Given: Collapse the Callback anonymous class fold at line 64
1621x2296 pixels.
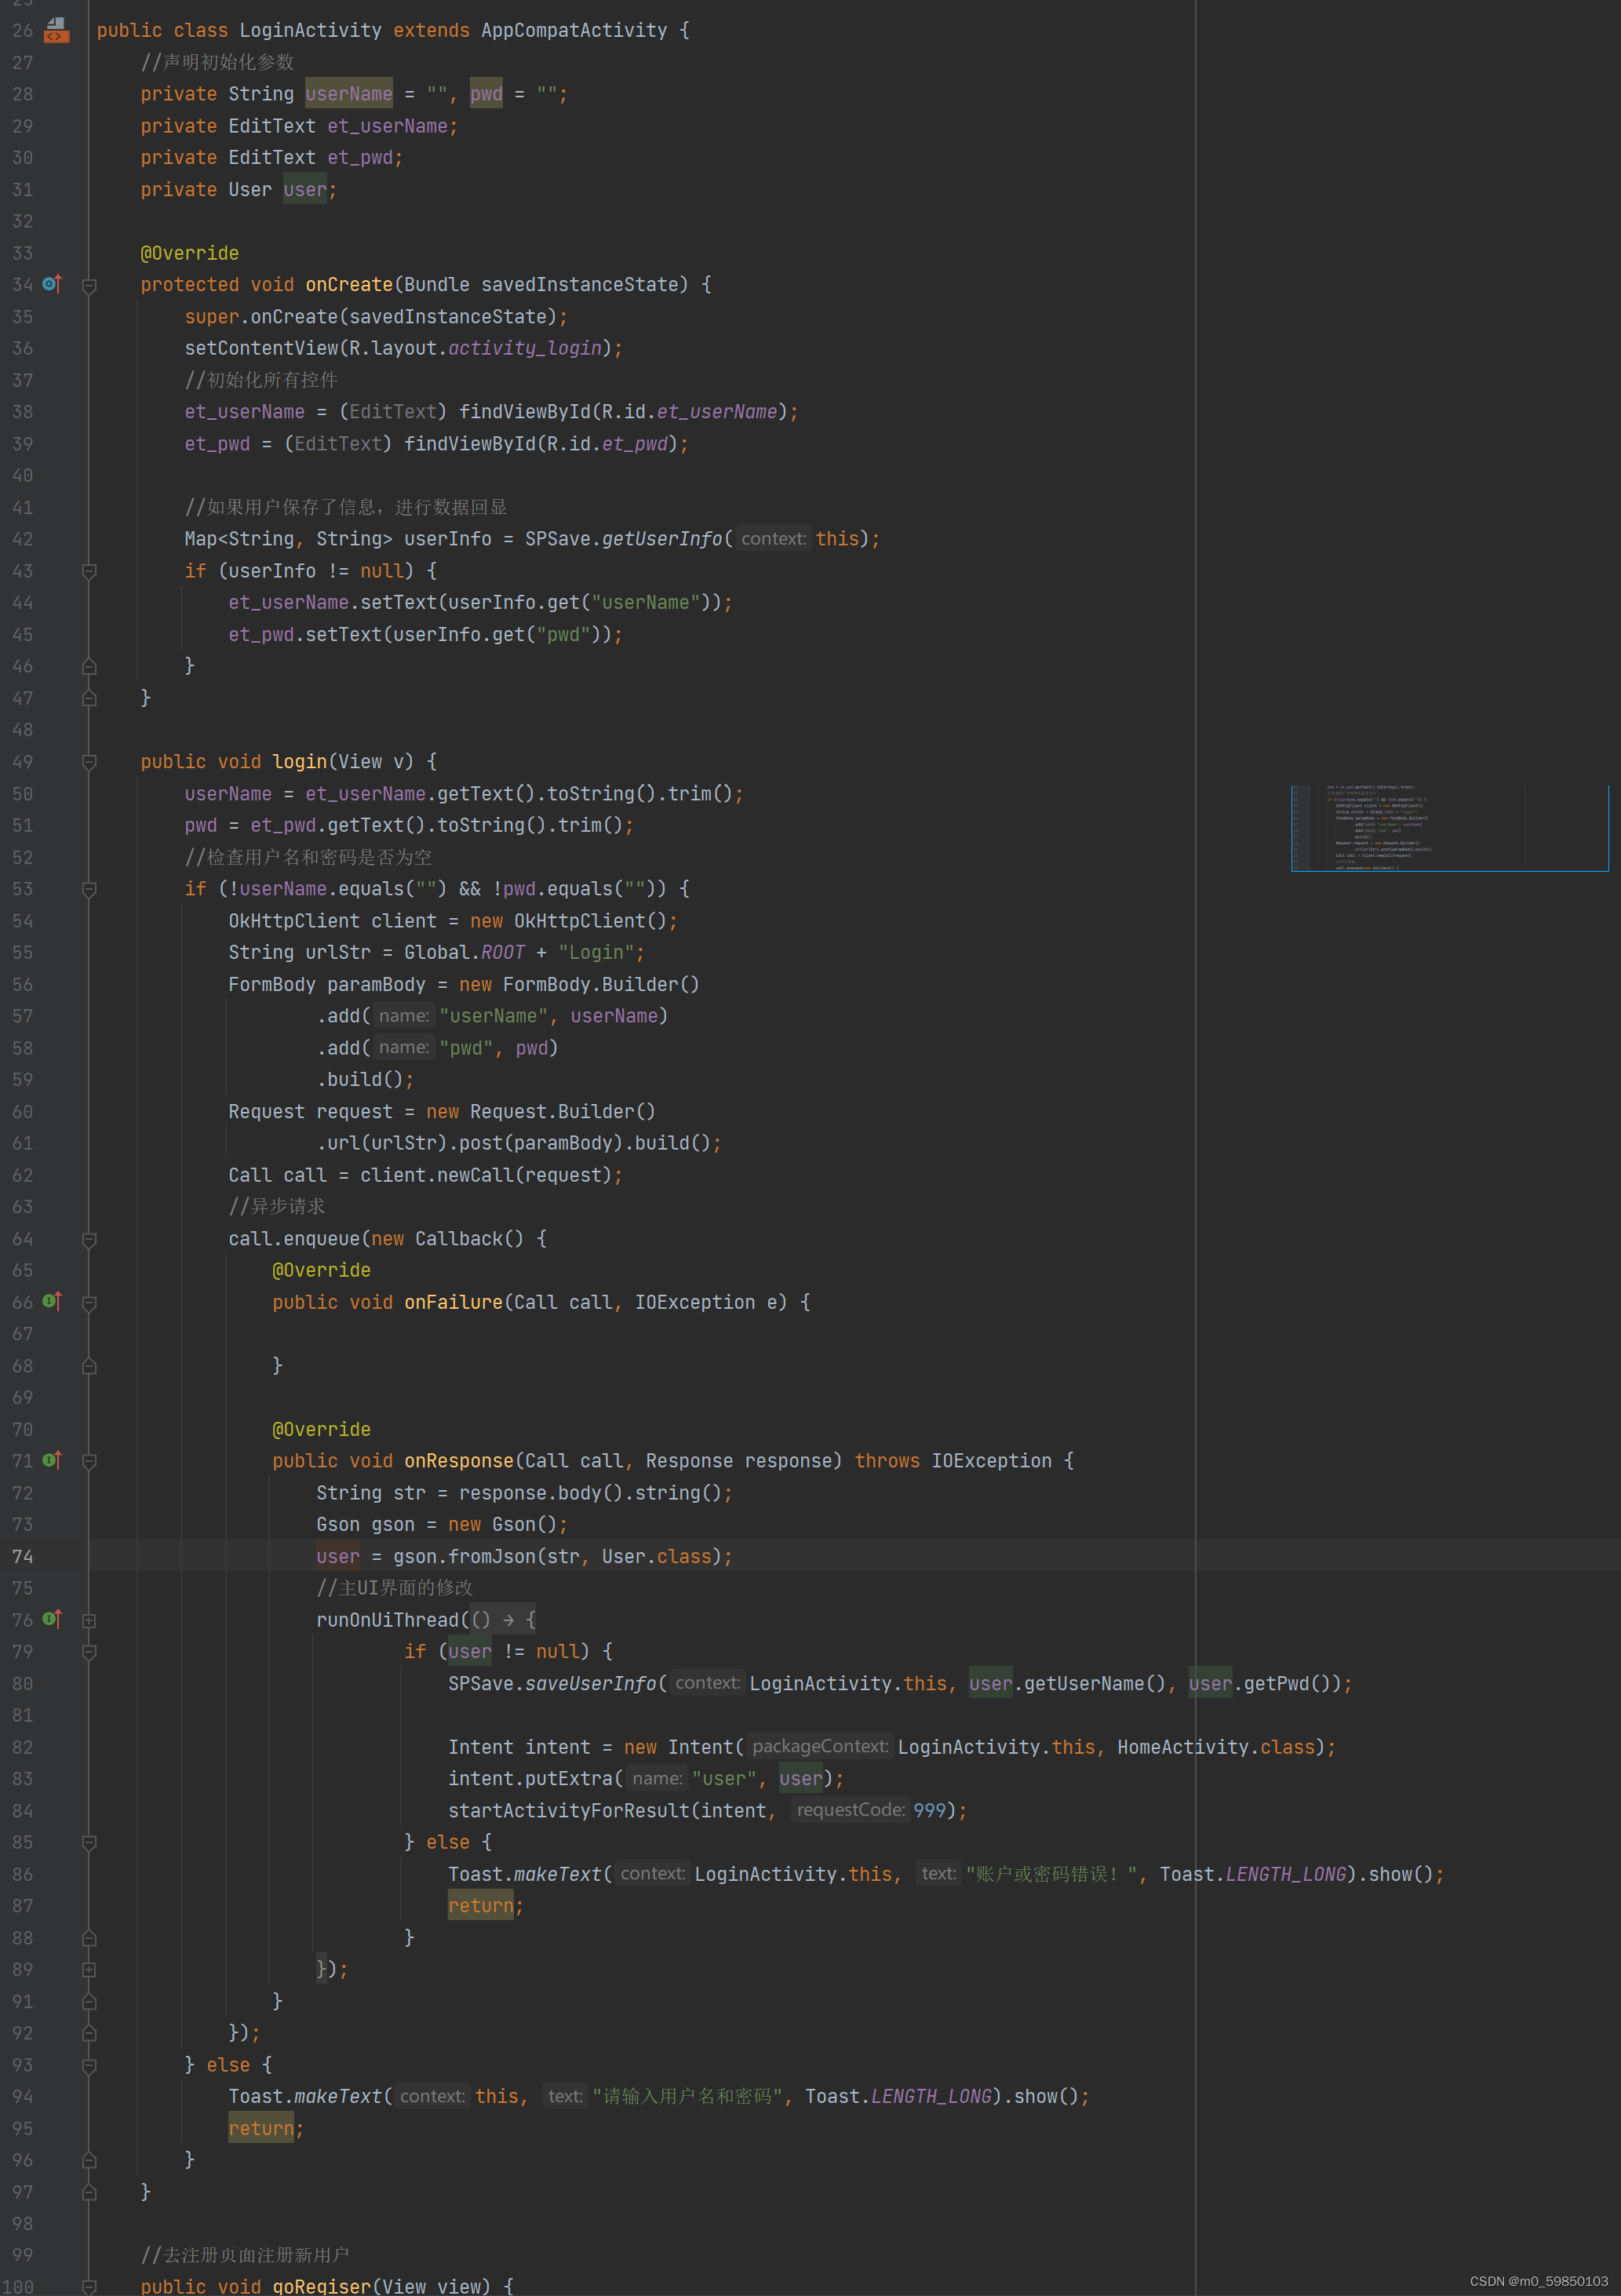Looking at the screenshot, I should 89,1240.
